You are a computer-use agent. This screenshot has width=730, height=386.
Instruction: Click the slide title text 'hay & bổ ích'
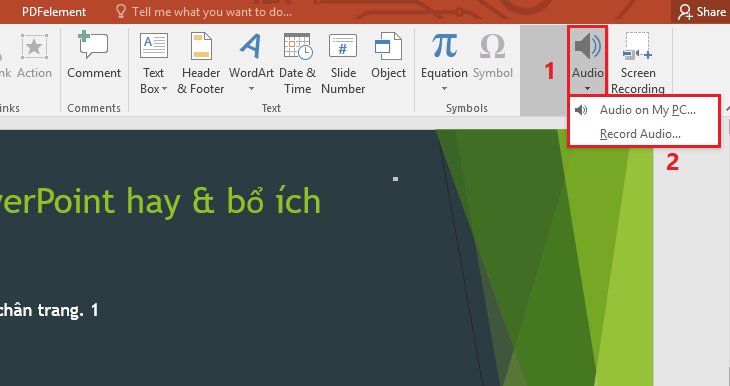pos(223,202)
